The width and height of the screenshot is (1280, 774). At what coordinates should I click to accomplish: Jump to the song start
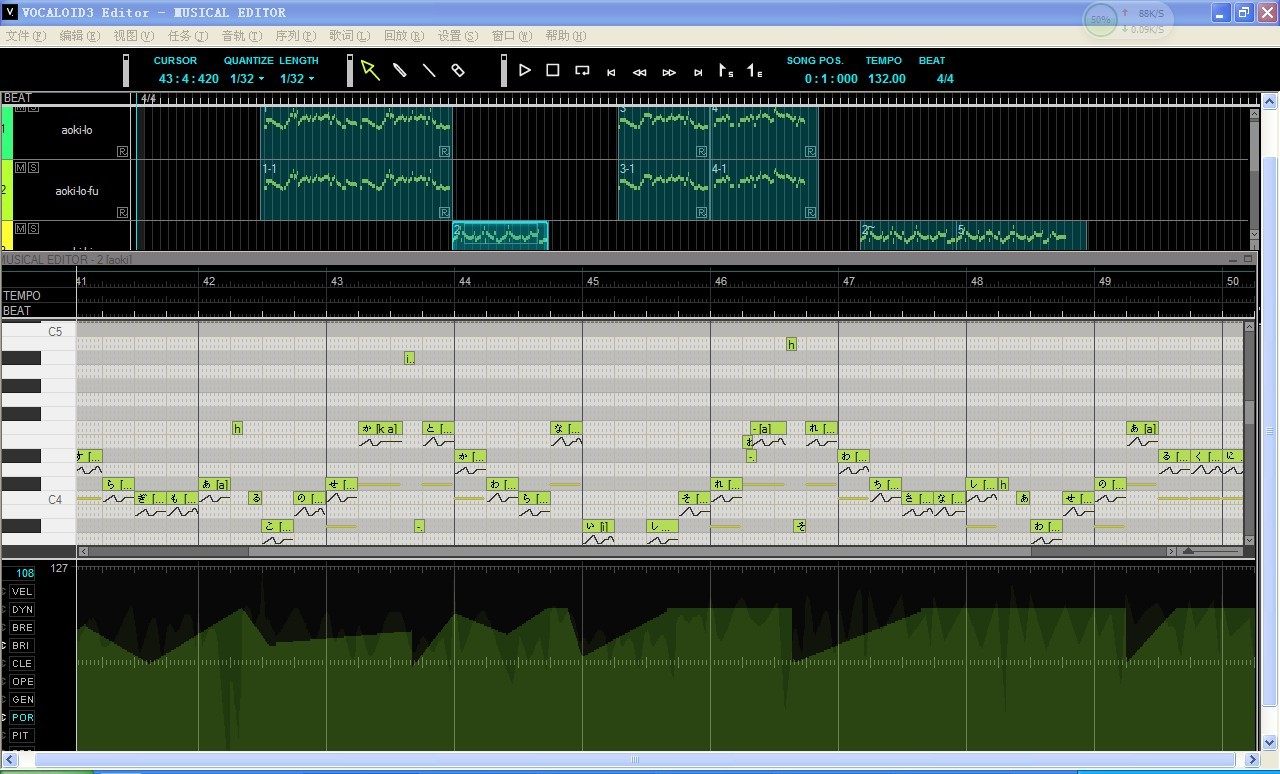click(611, 72)
